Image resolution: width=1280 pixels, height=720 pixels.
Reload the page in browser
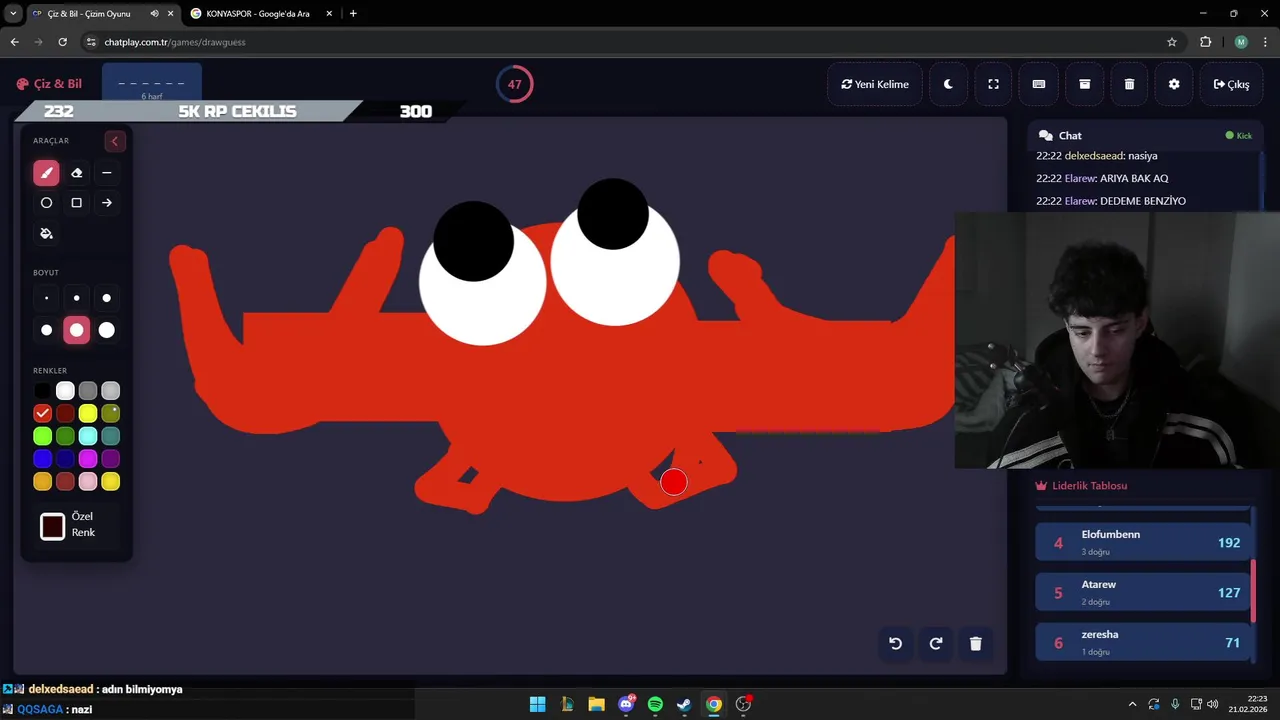(x=63, y=42)
